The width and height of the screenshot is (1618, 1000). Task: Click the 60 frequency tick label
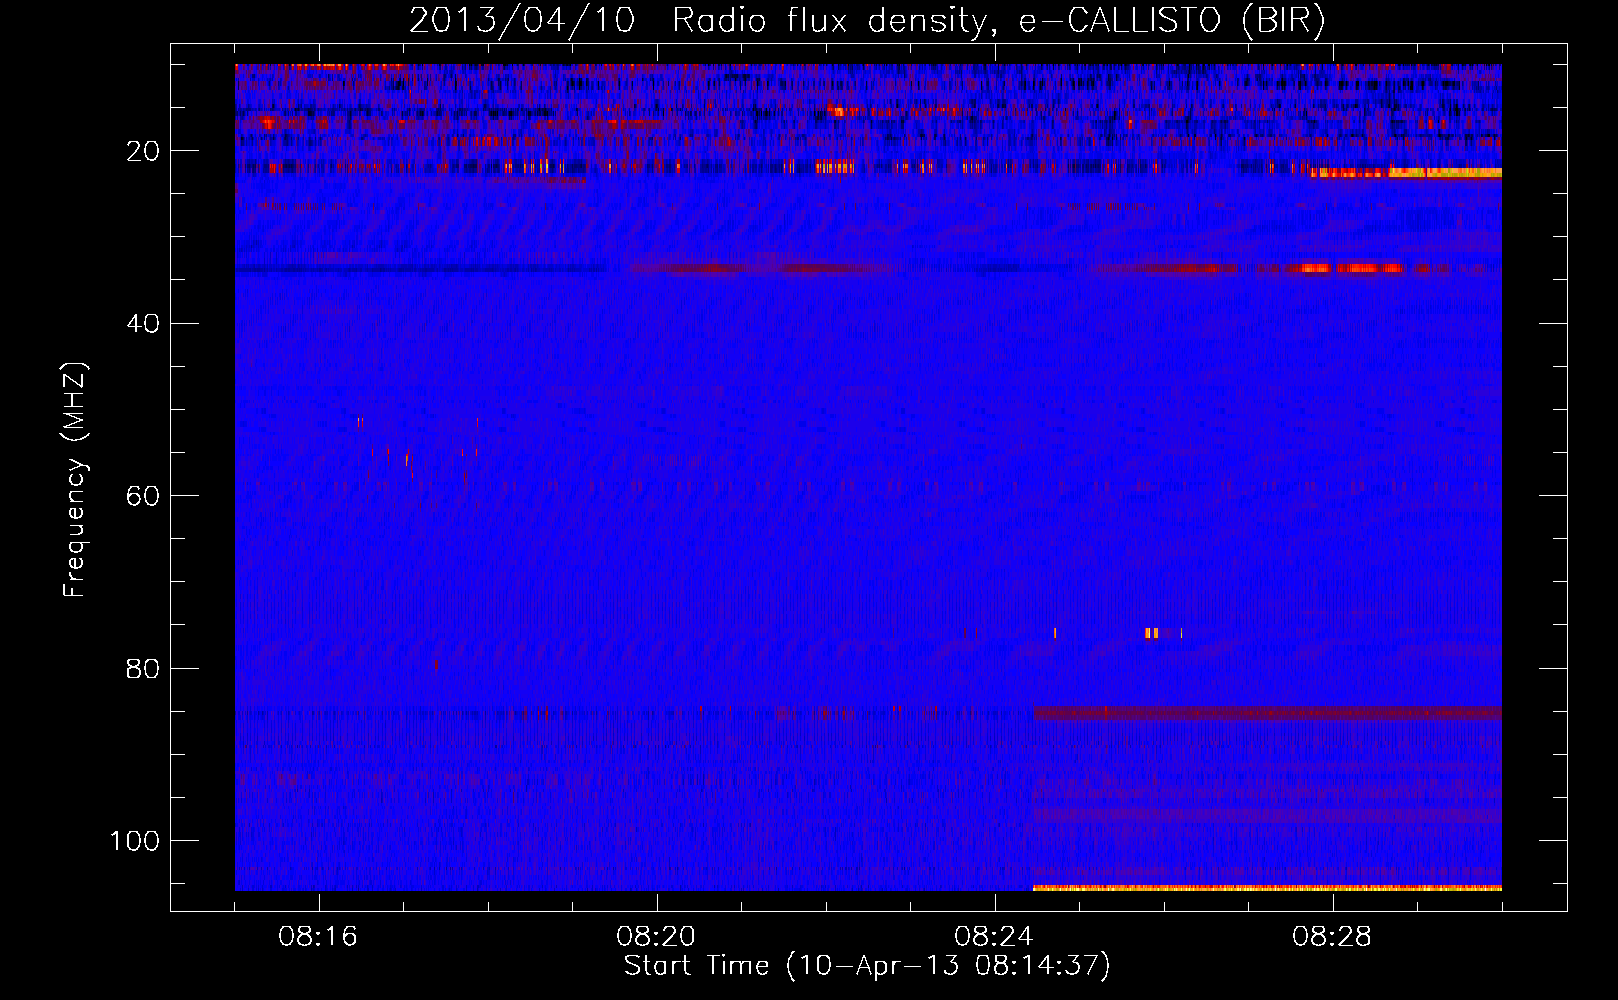pos(143,496)
